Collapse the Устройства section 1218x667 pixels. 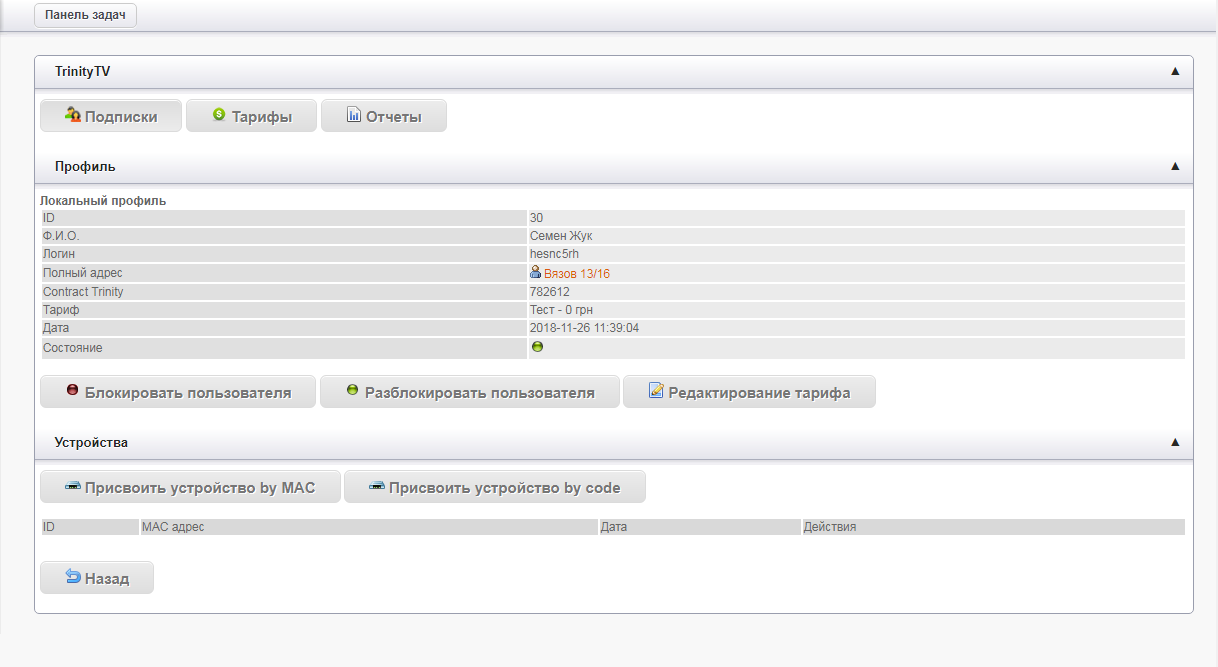click(1175, 442)
